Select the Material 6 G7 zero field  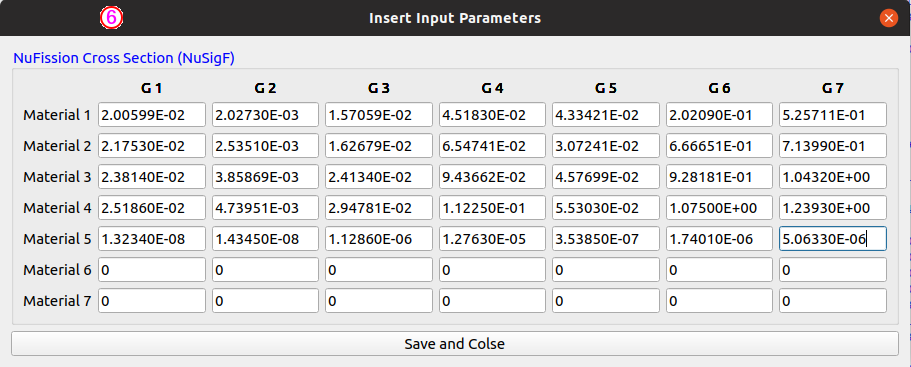833,269
